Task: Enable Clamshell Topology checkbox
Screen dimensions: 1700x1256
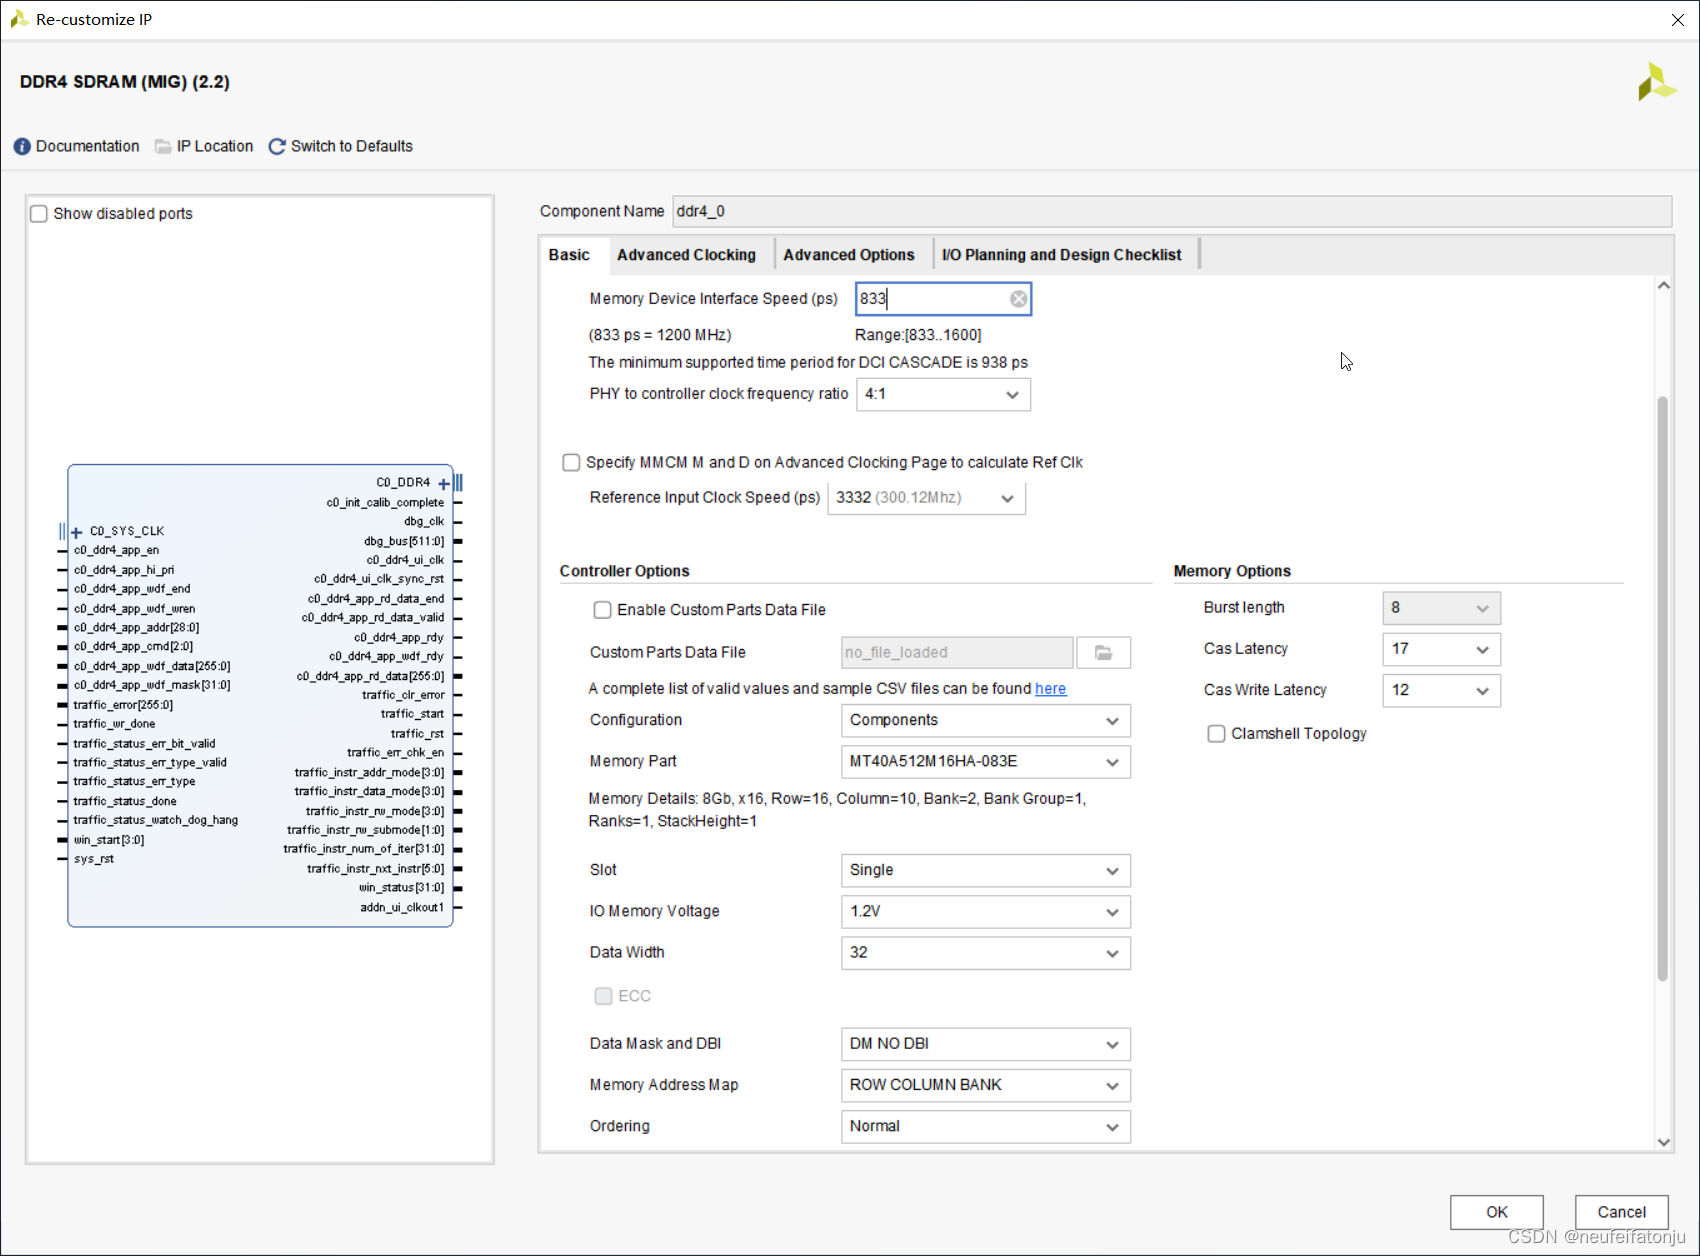Action: click(1216, 734)
